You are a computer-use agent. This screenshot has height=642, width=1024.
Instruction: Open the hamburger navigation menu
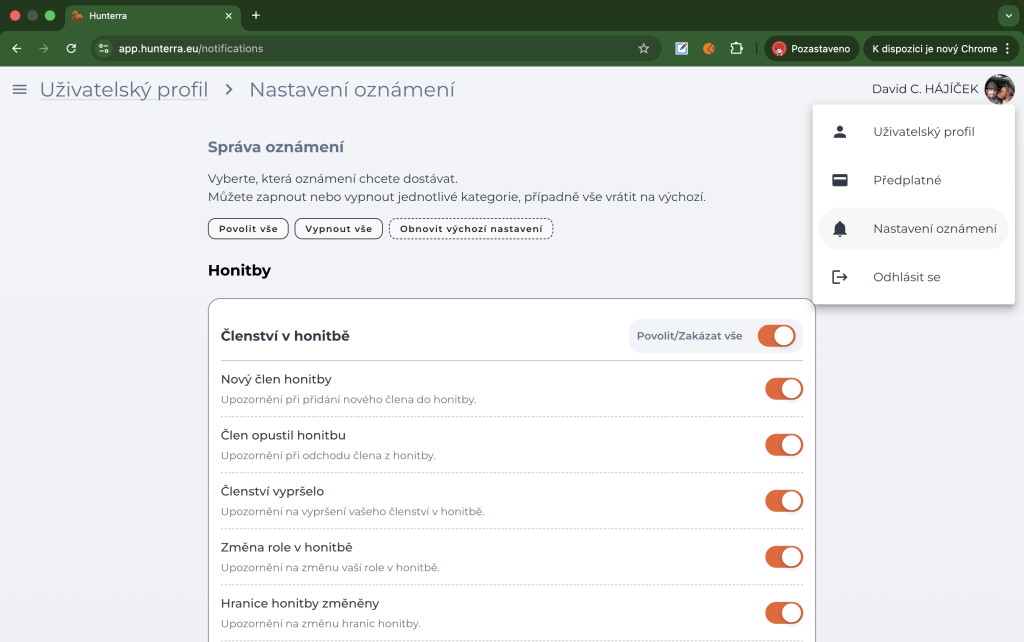pos(19,90)
